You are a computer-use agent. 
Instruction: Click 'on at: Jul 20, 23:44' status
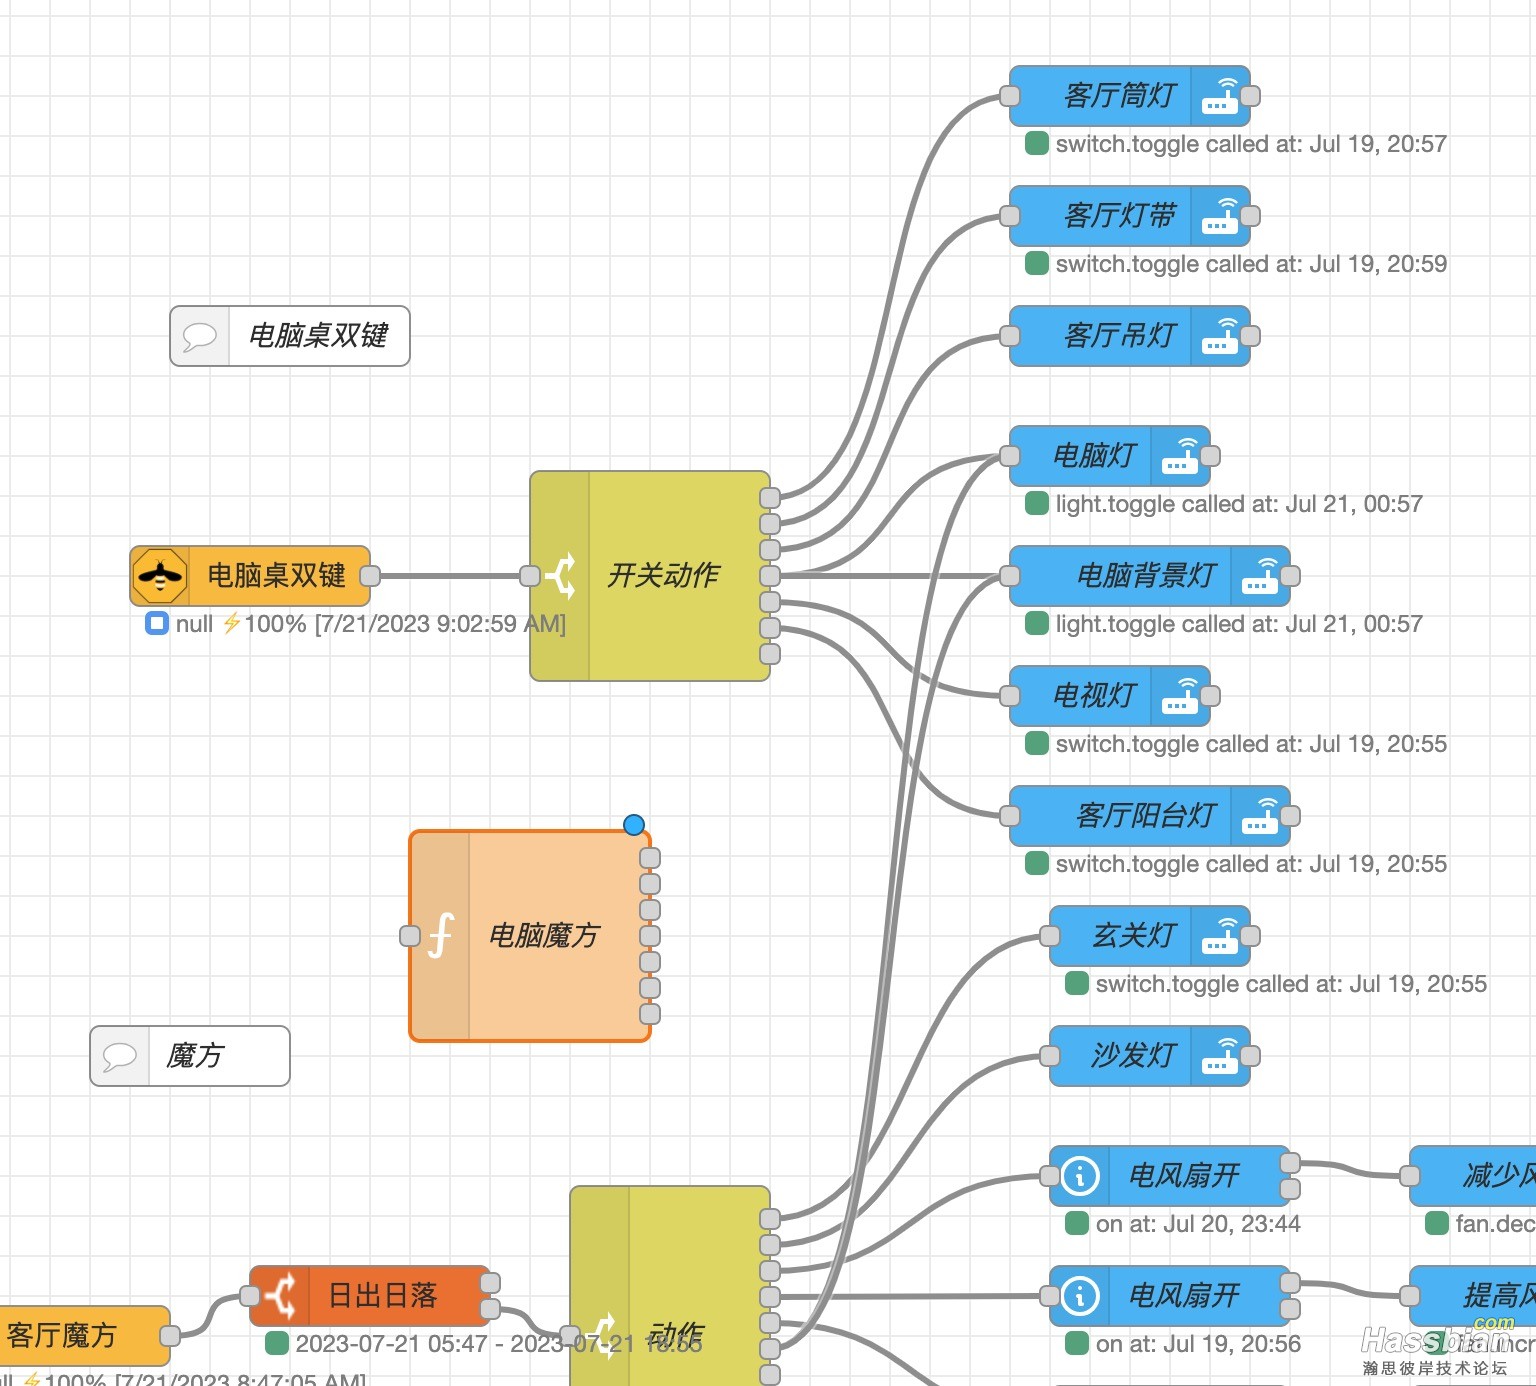[1198, 1224]
